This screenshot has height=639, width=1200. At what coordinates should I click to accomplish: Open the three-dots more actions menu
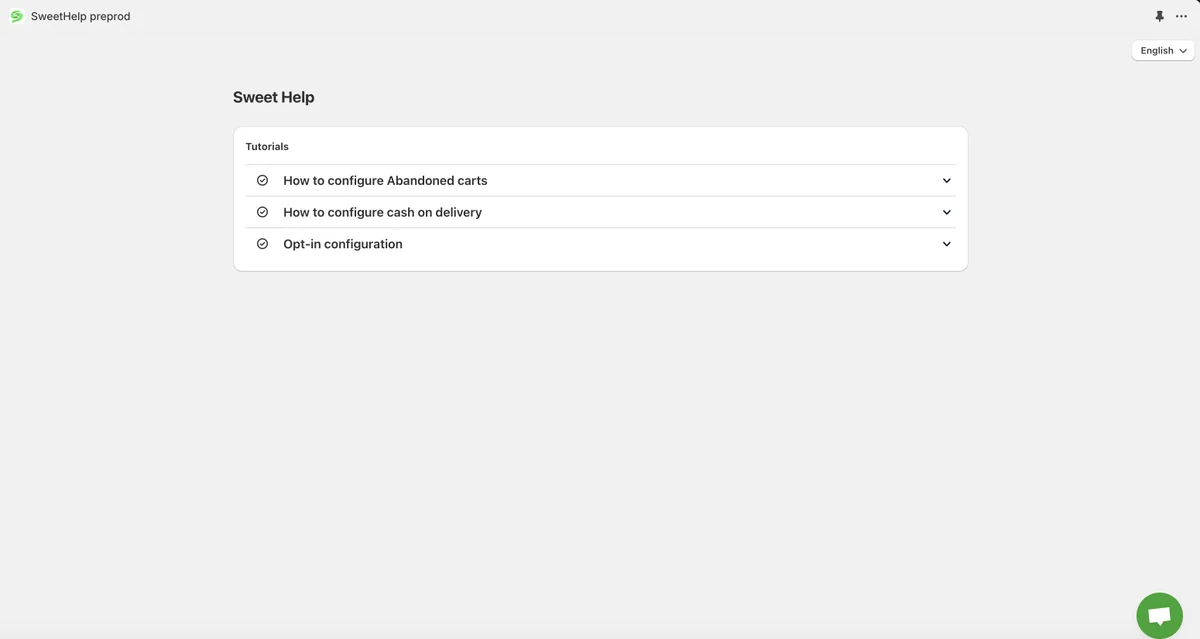[x=1181, y=16]
